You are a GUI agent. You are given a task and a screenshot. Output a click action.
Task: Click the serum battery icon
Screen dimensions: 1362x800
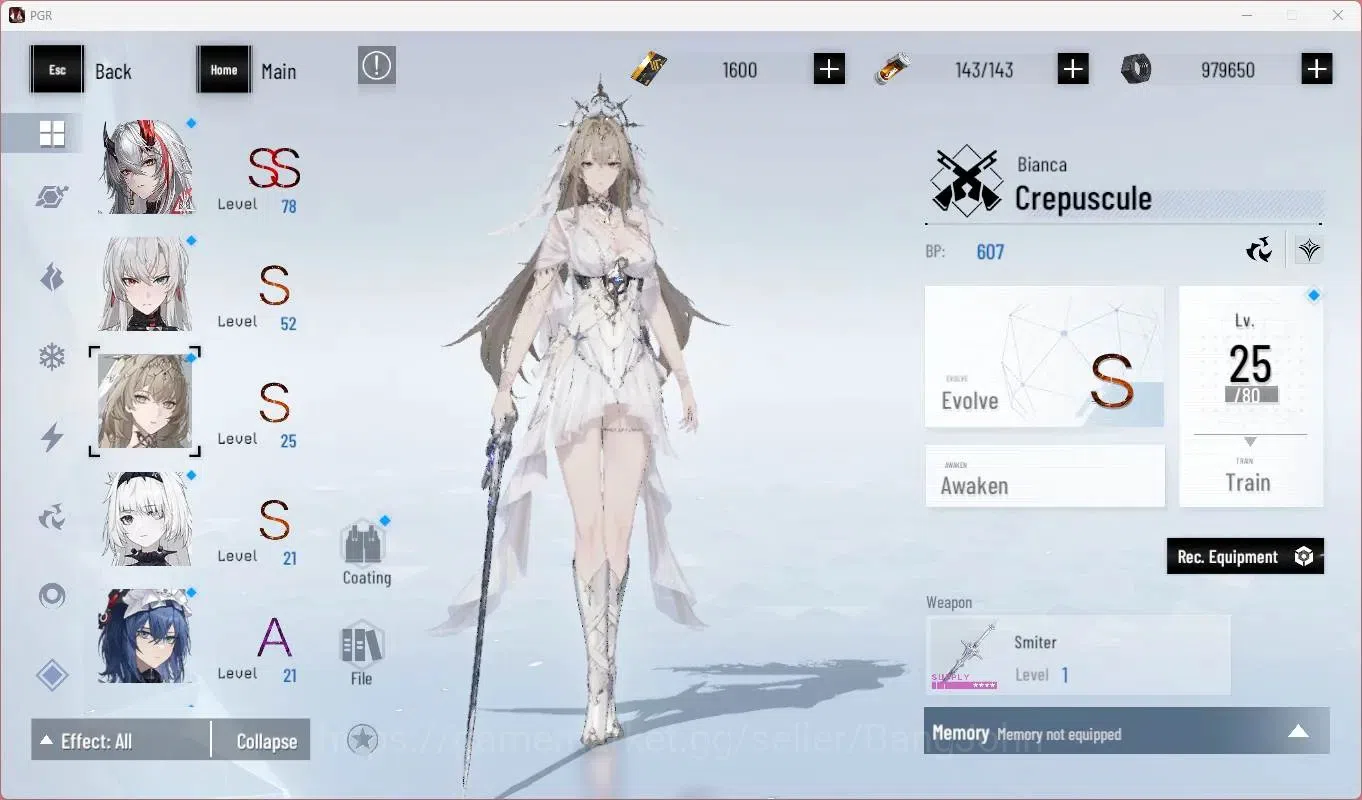pos(892,69)
